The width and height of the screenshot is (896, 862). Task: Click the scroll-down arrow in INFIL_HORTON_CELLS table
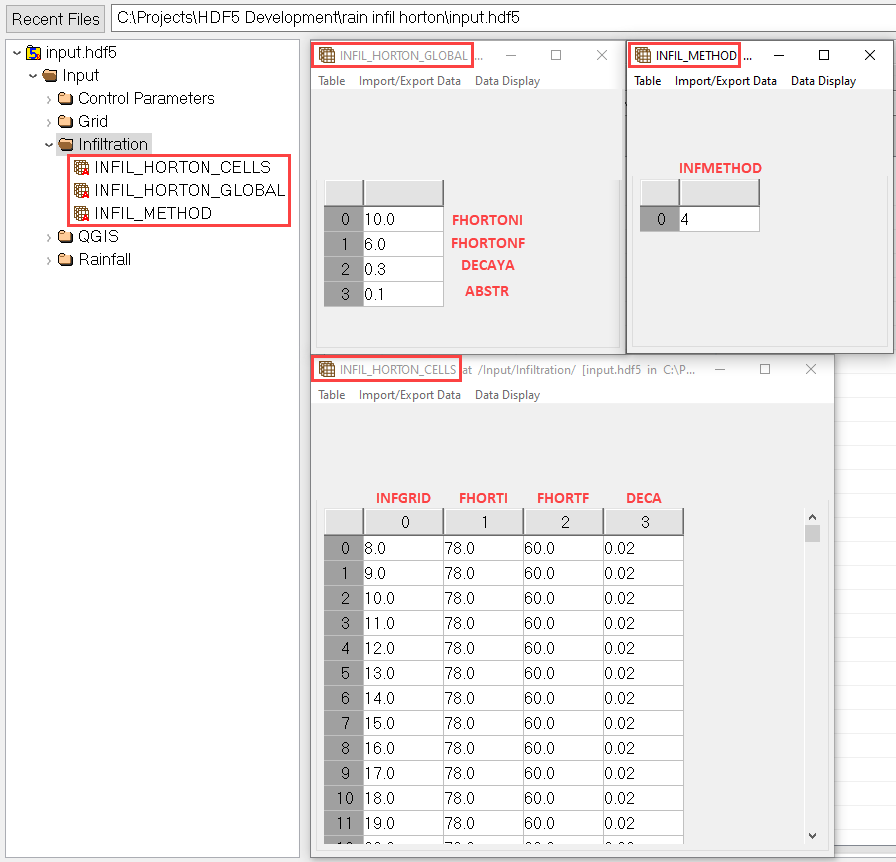tap(812, 836)
